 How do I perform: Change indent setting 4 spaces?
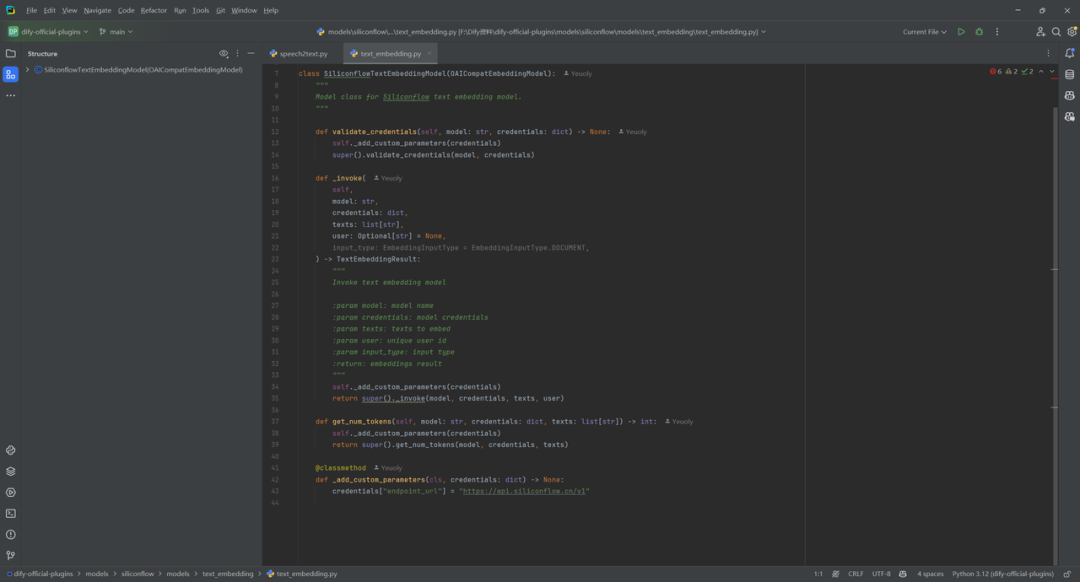930,574
